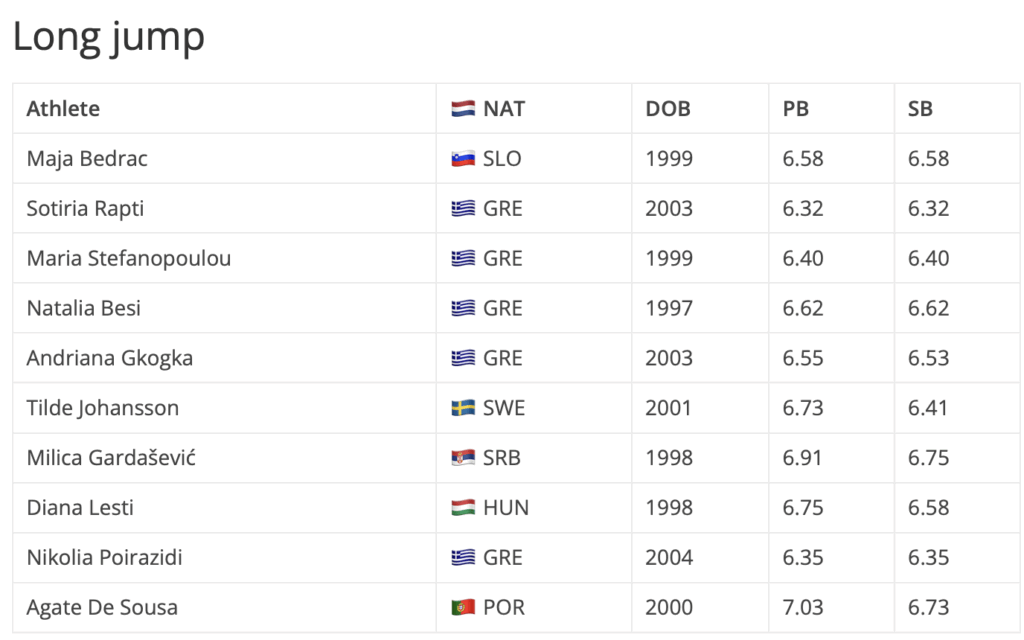Click the Sweden flag beside SWE
Image resolution: width=1024 pixels, height=640 pixels.
(462, 408)
